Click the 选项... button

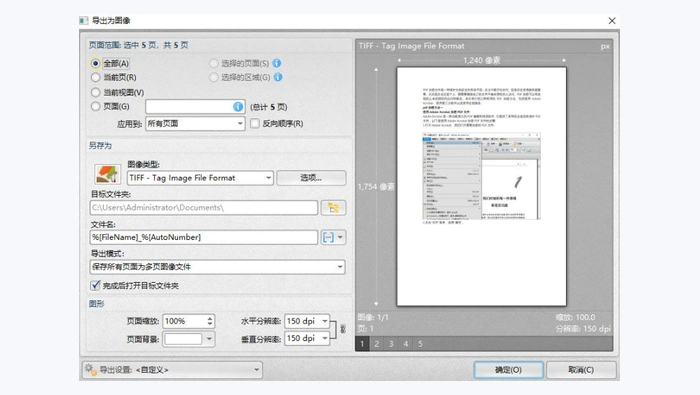pyautogui.click(x=311, y=178)
